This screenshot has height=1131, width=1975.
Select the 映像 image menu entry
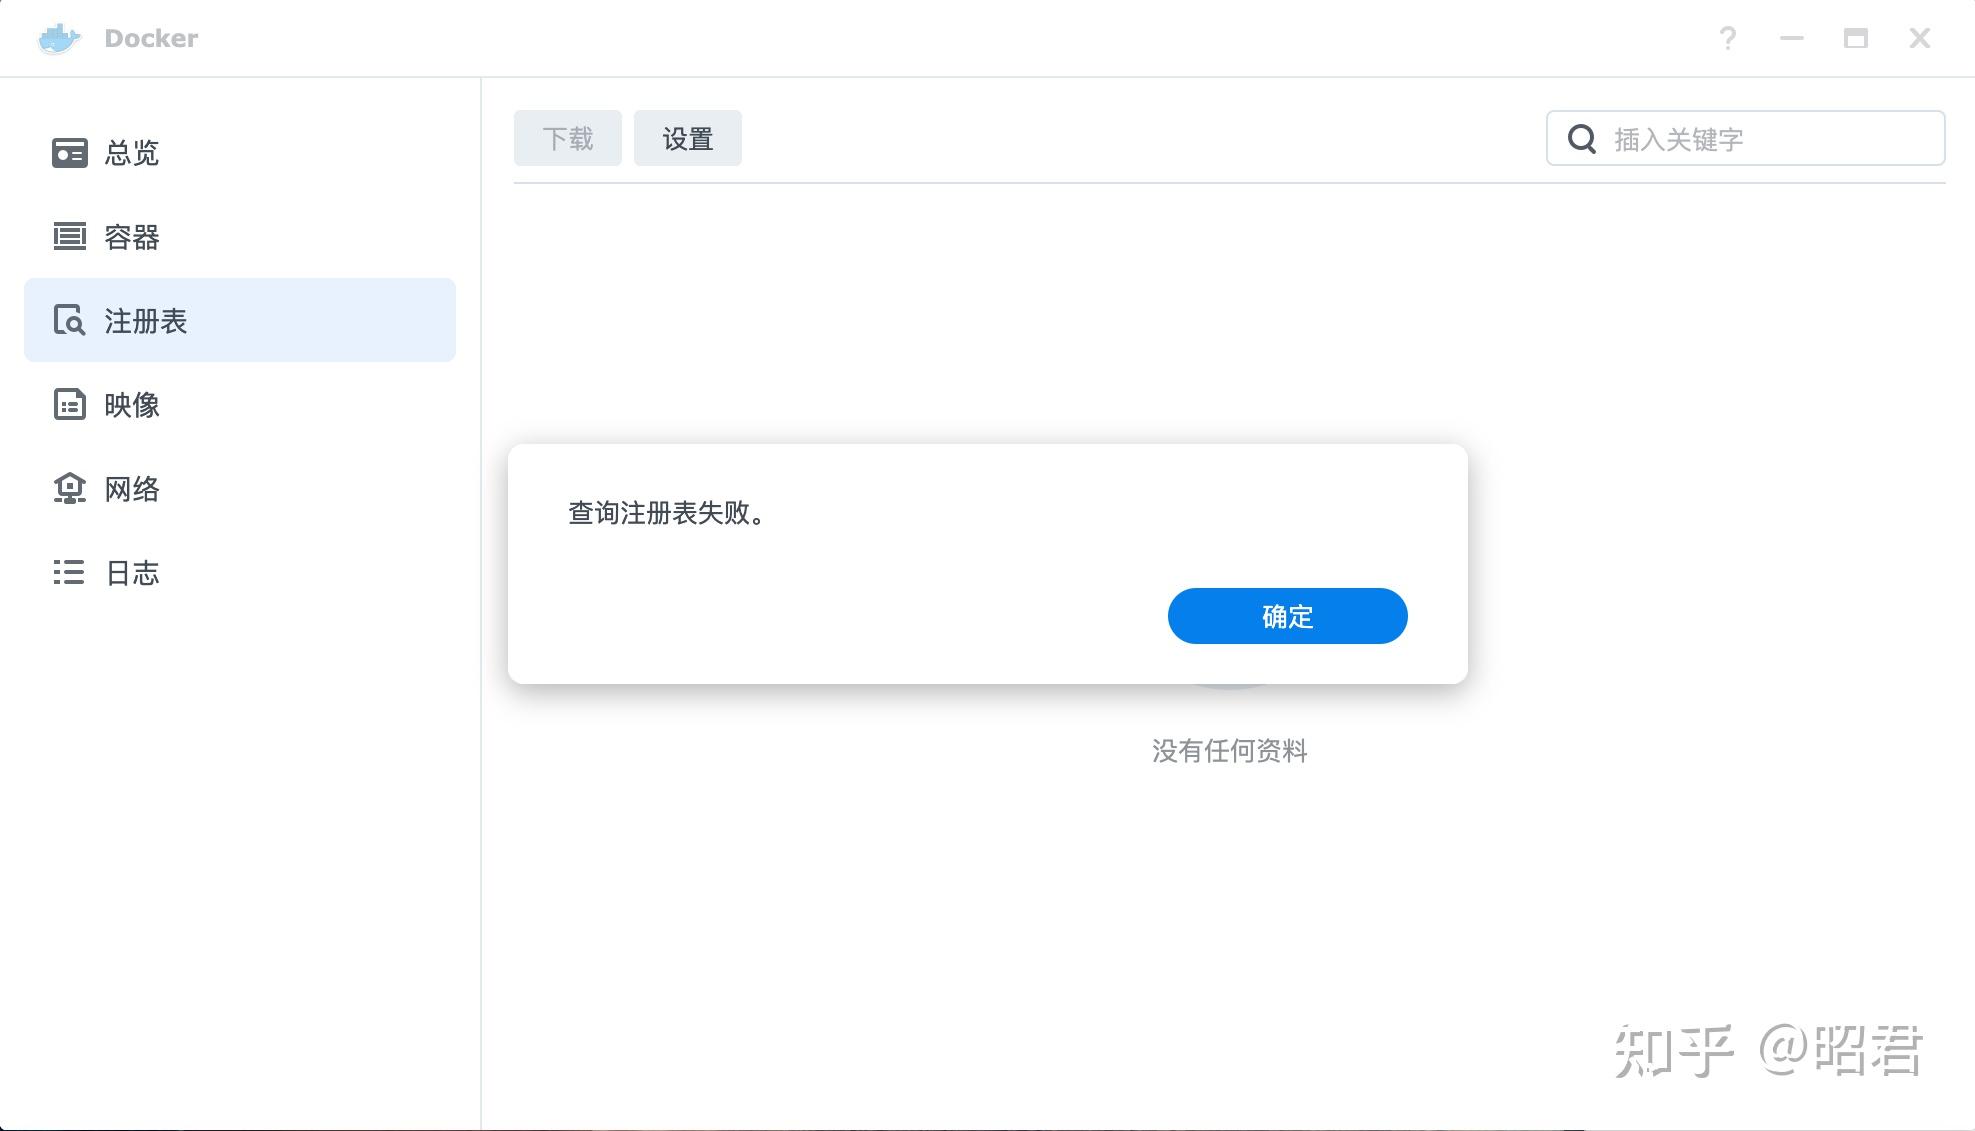click(132, 405)
